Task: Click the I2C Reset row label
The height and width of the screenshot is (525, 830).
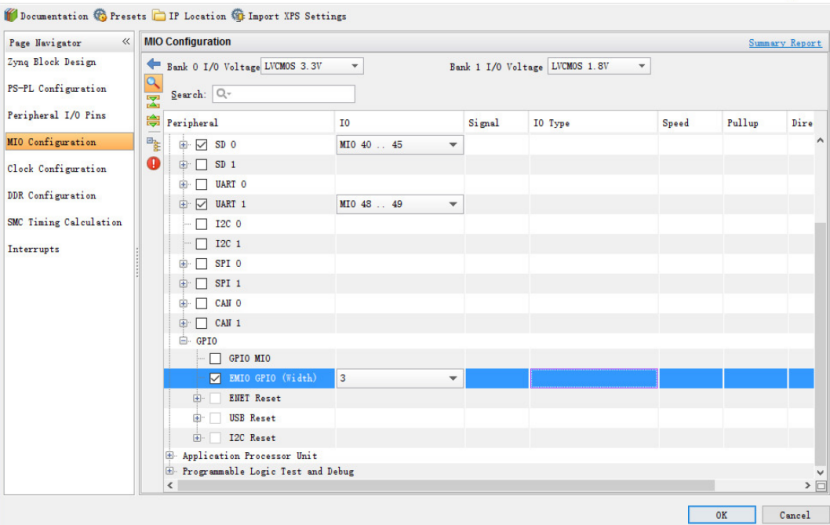Action: tap(252, 438)
